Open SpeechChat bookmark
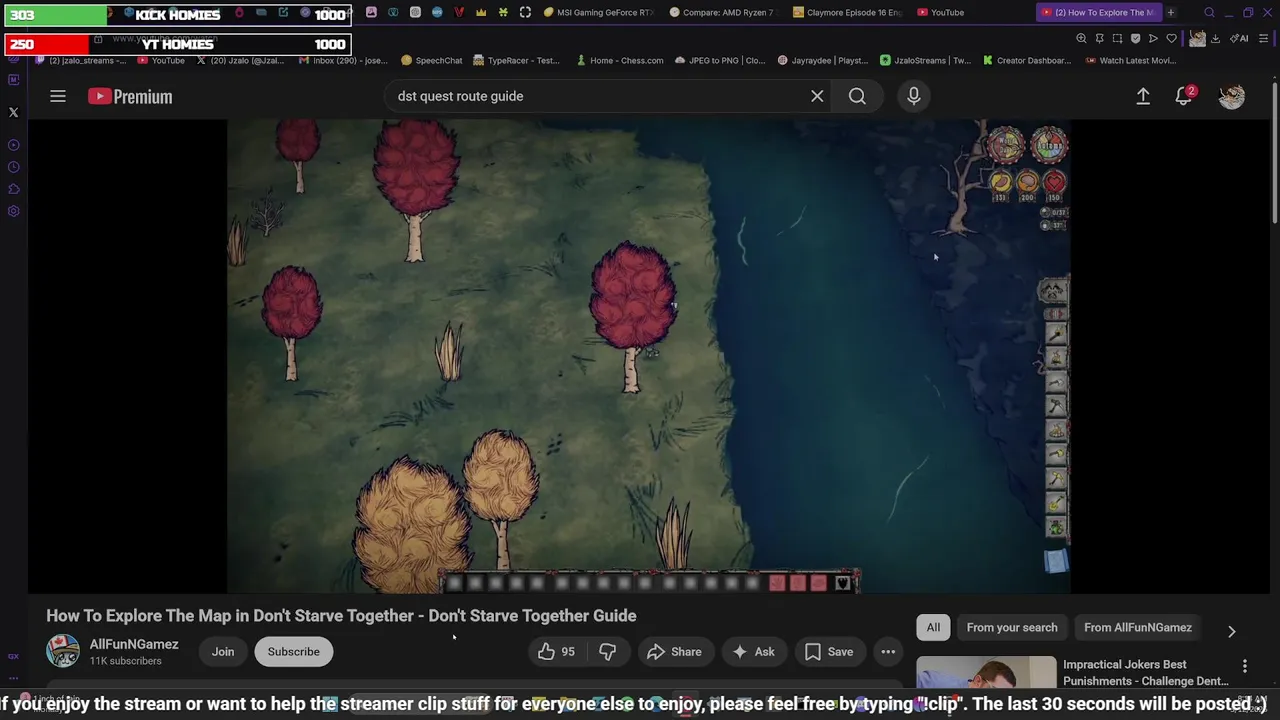Screen dimensions: 1280x720 (x=431, y=60)
